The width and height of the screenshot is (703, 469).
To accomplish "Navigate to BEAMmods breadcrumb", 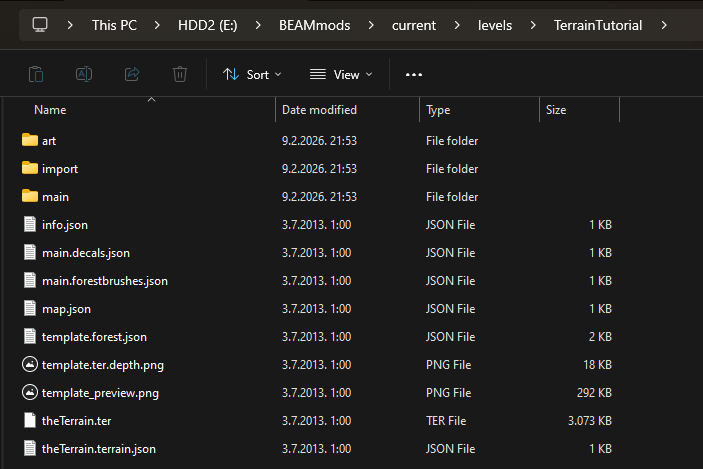I will [314, 25].
